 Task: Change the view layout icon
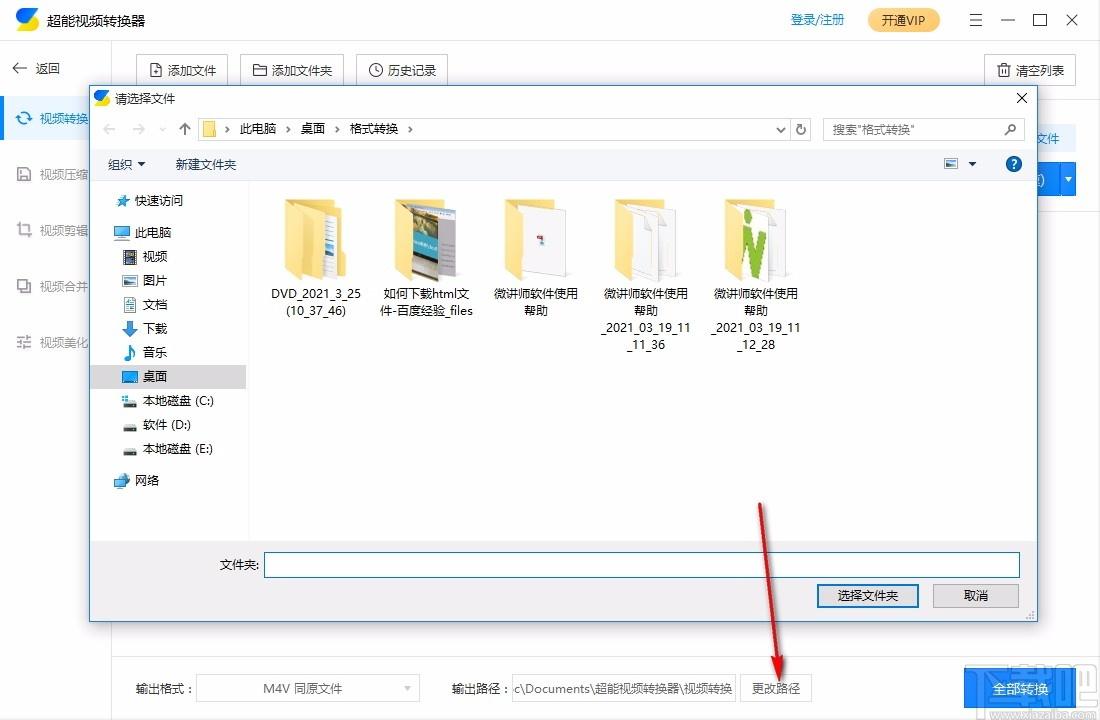point(951,164)
